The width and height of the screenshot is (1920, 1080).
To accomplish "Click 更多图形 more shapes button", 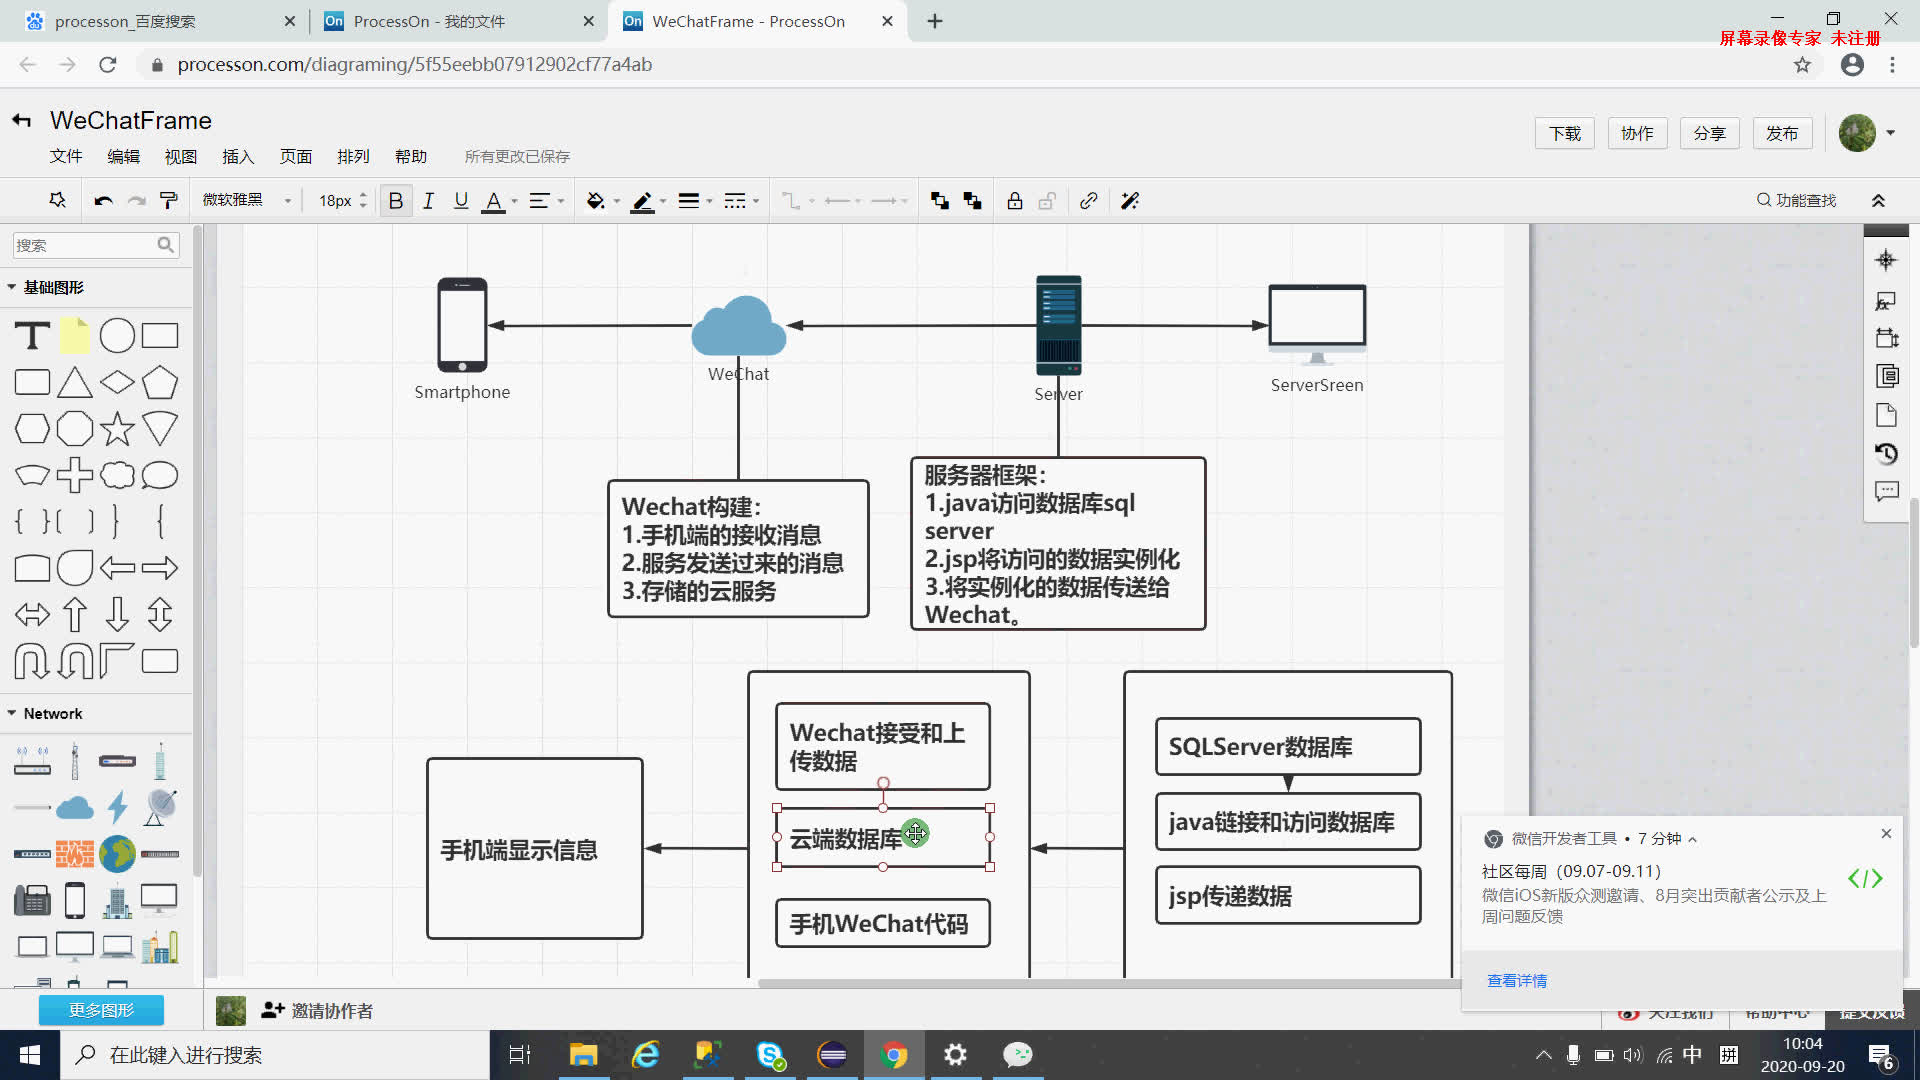I will (101, 1010).
